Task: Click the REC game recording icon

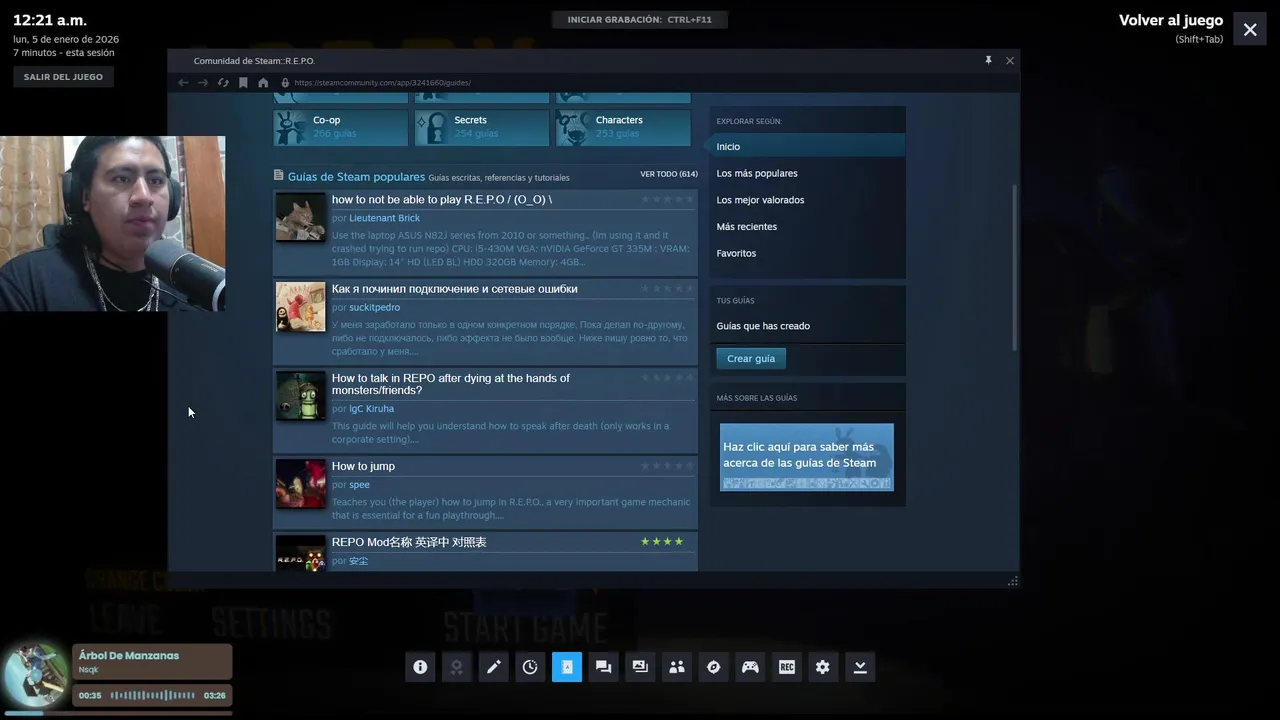Action: coord(787,667)
